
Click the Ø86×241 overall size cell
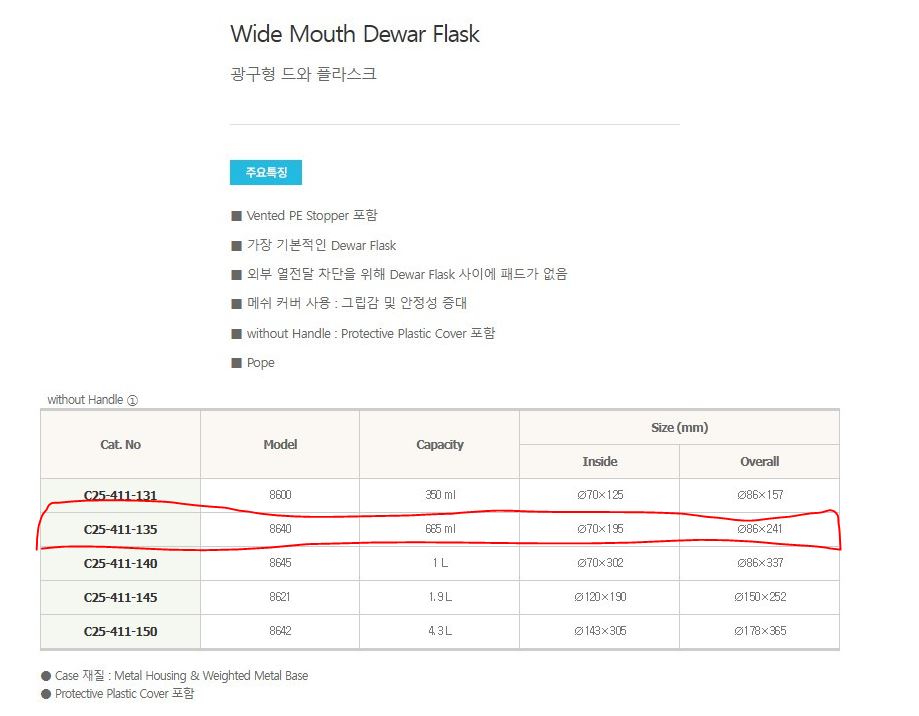point(759,529)
